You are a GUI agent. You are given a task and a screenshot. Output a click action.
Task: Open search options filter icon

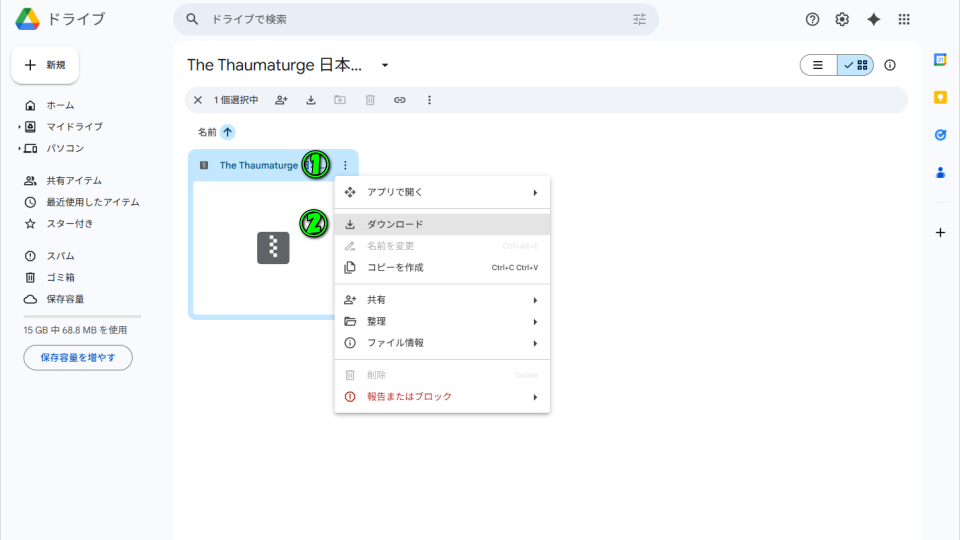click(639, 20)
